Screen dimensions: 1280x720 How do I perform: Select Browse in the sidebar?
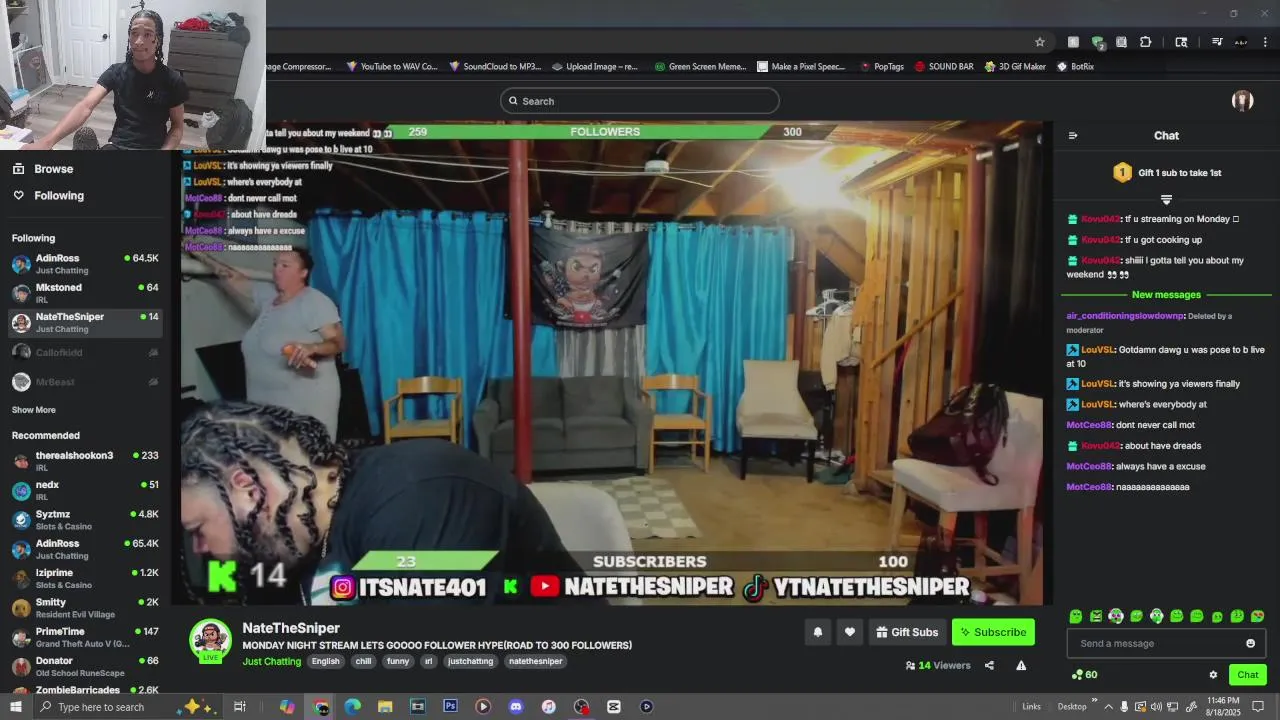[53, 169]
